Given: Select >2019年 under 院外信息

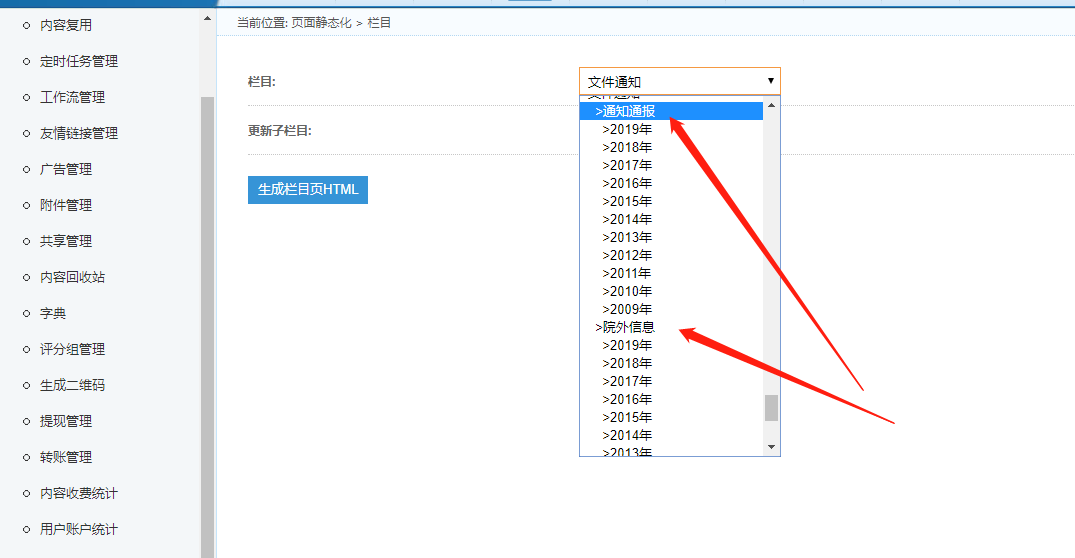Looking at the screenshot, I should pos(671,345).
